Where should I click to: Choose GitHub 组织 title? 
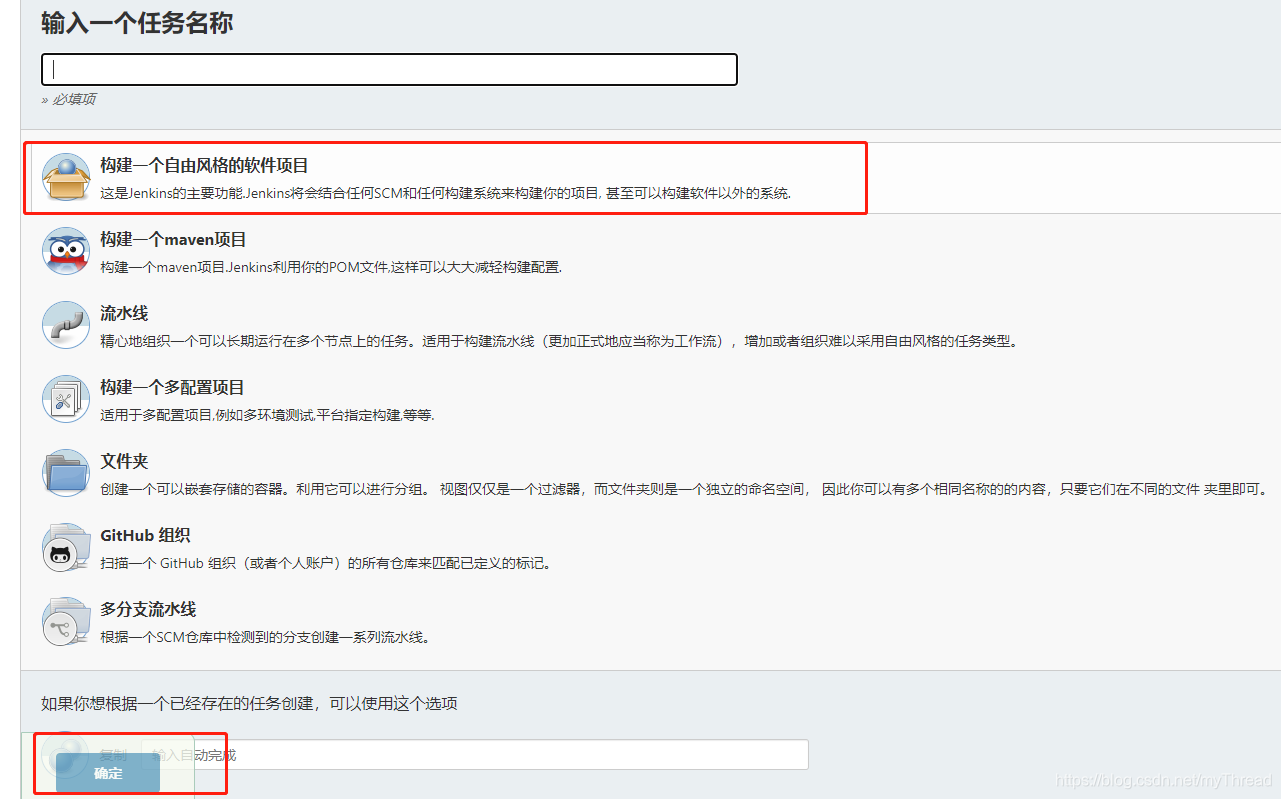coord(145,536)
